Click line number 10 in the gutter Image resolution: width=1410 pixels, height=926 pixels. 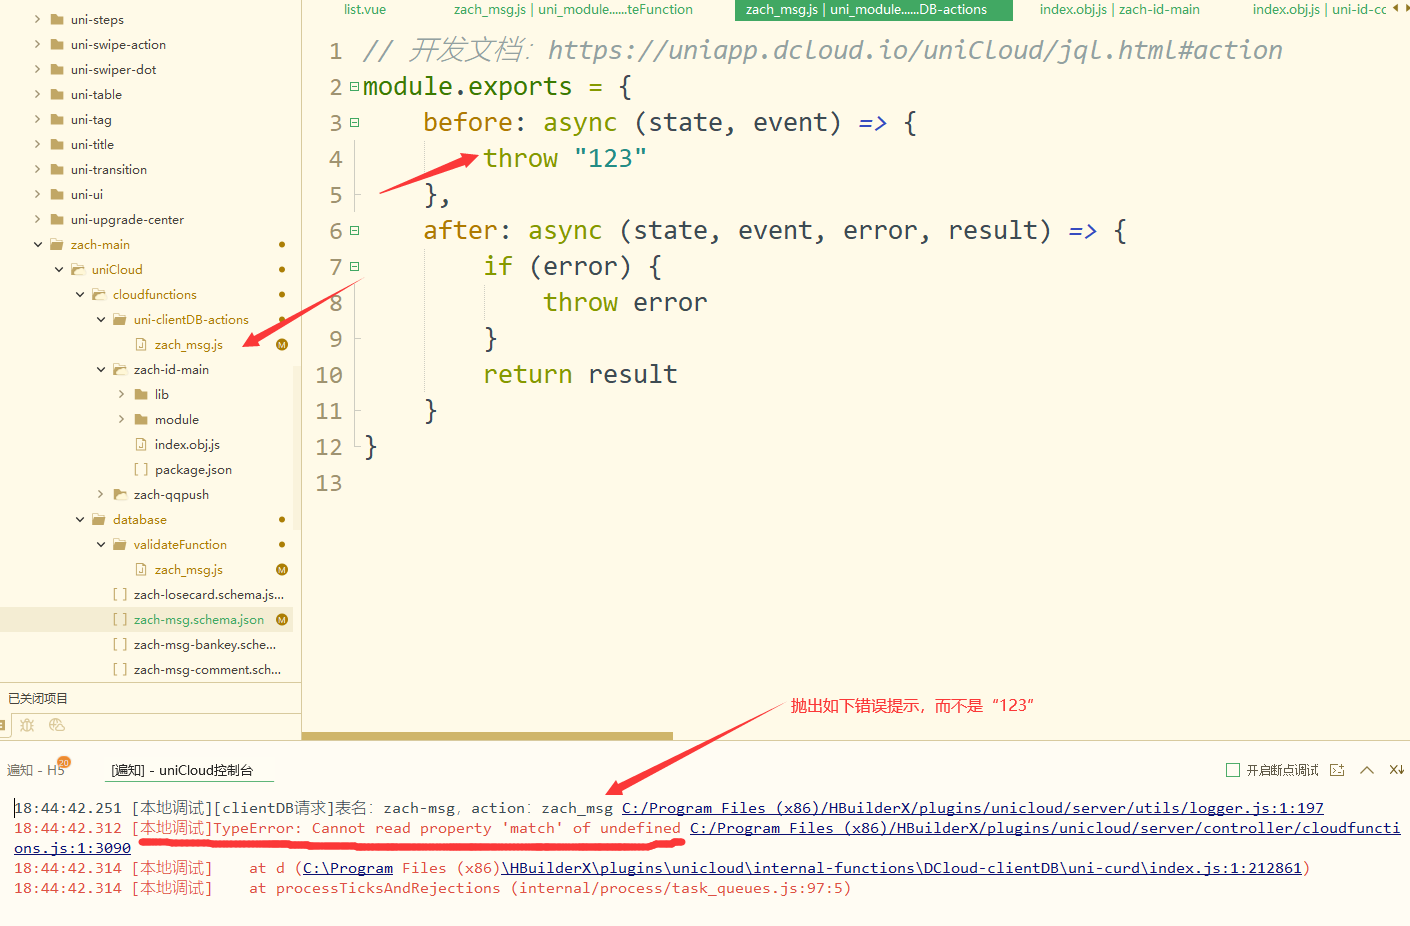point(329,375)
